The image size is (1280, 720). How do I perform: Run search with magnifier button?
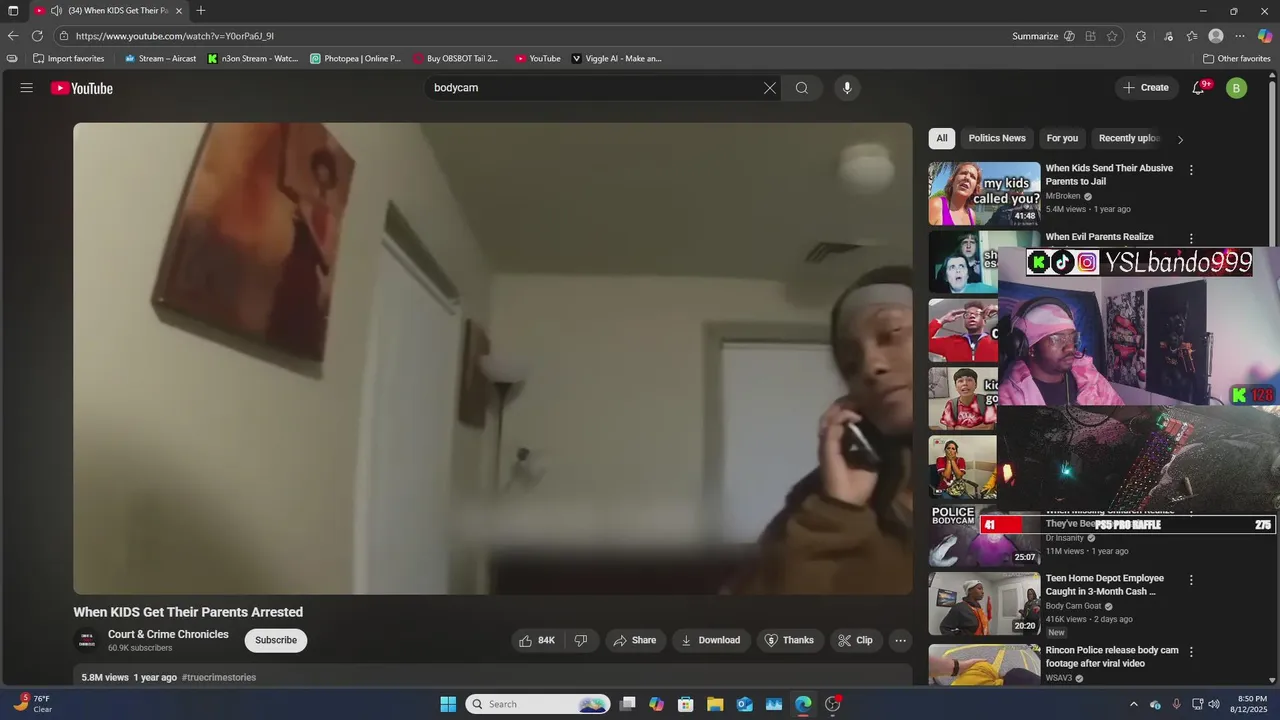tap(802, 88)
